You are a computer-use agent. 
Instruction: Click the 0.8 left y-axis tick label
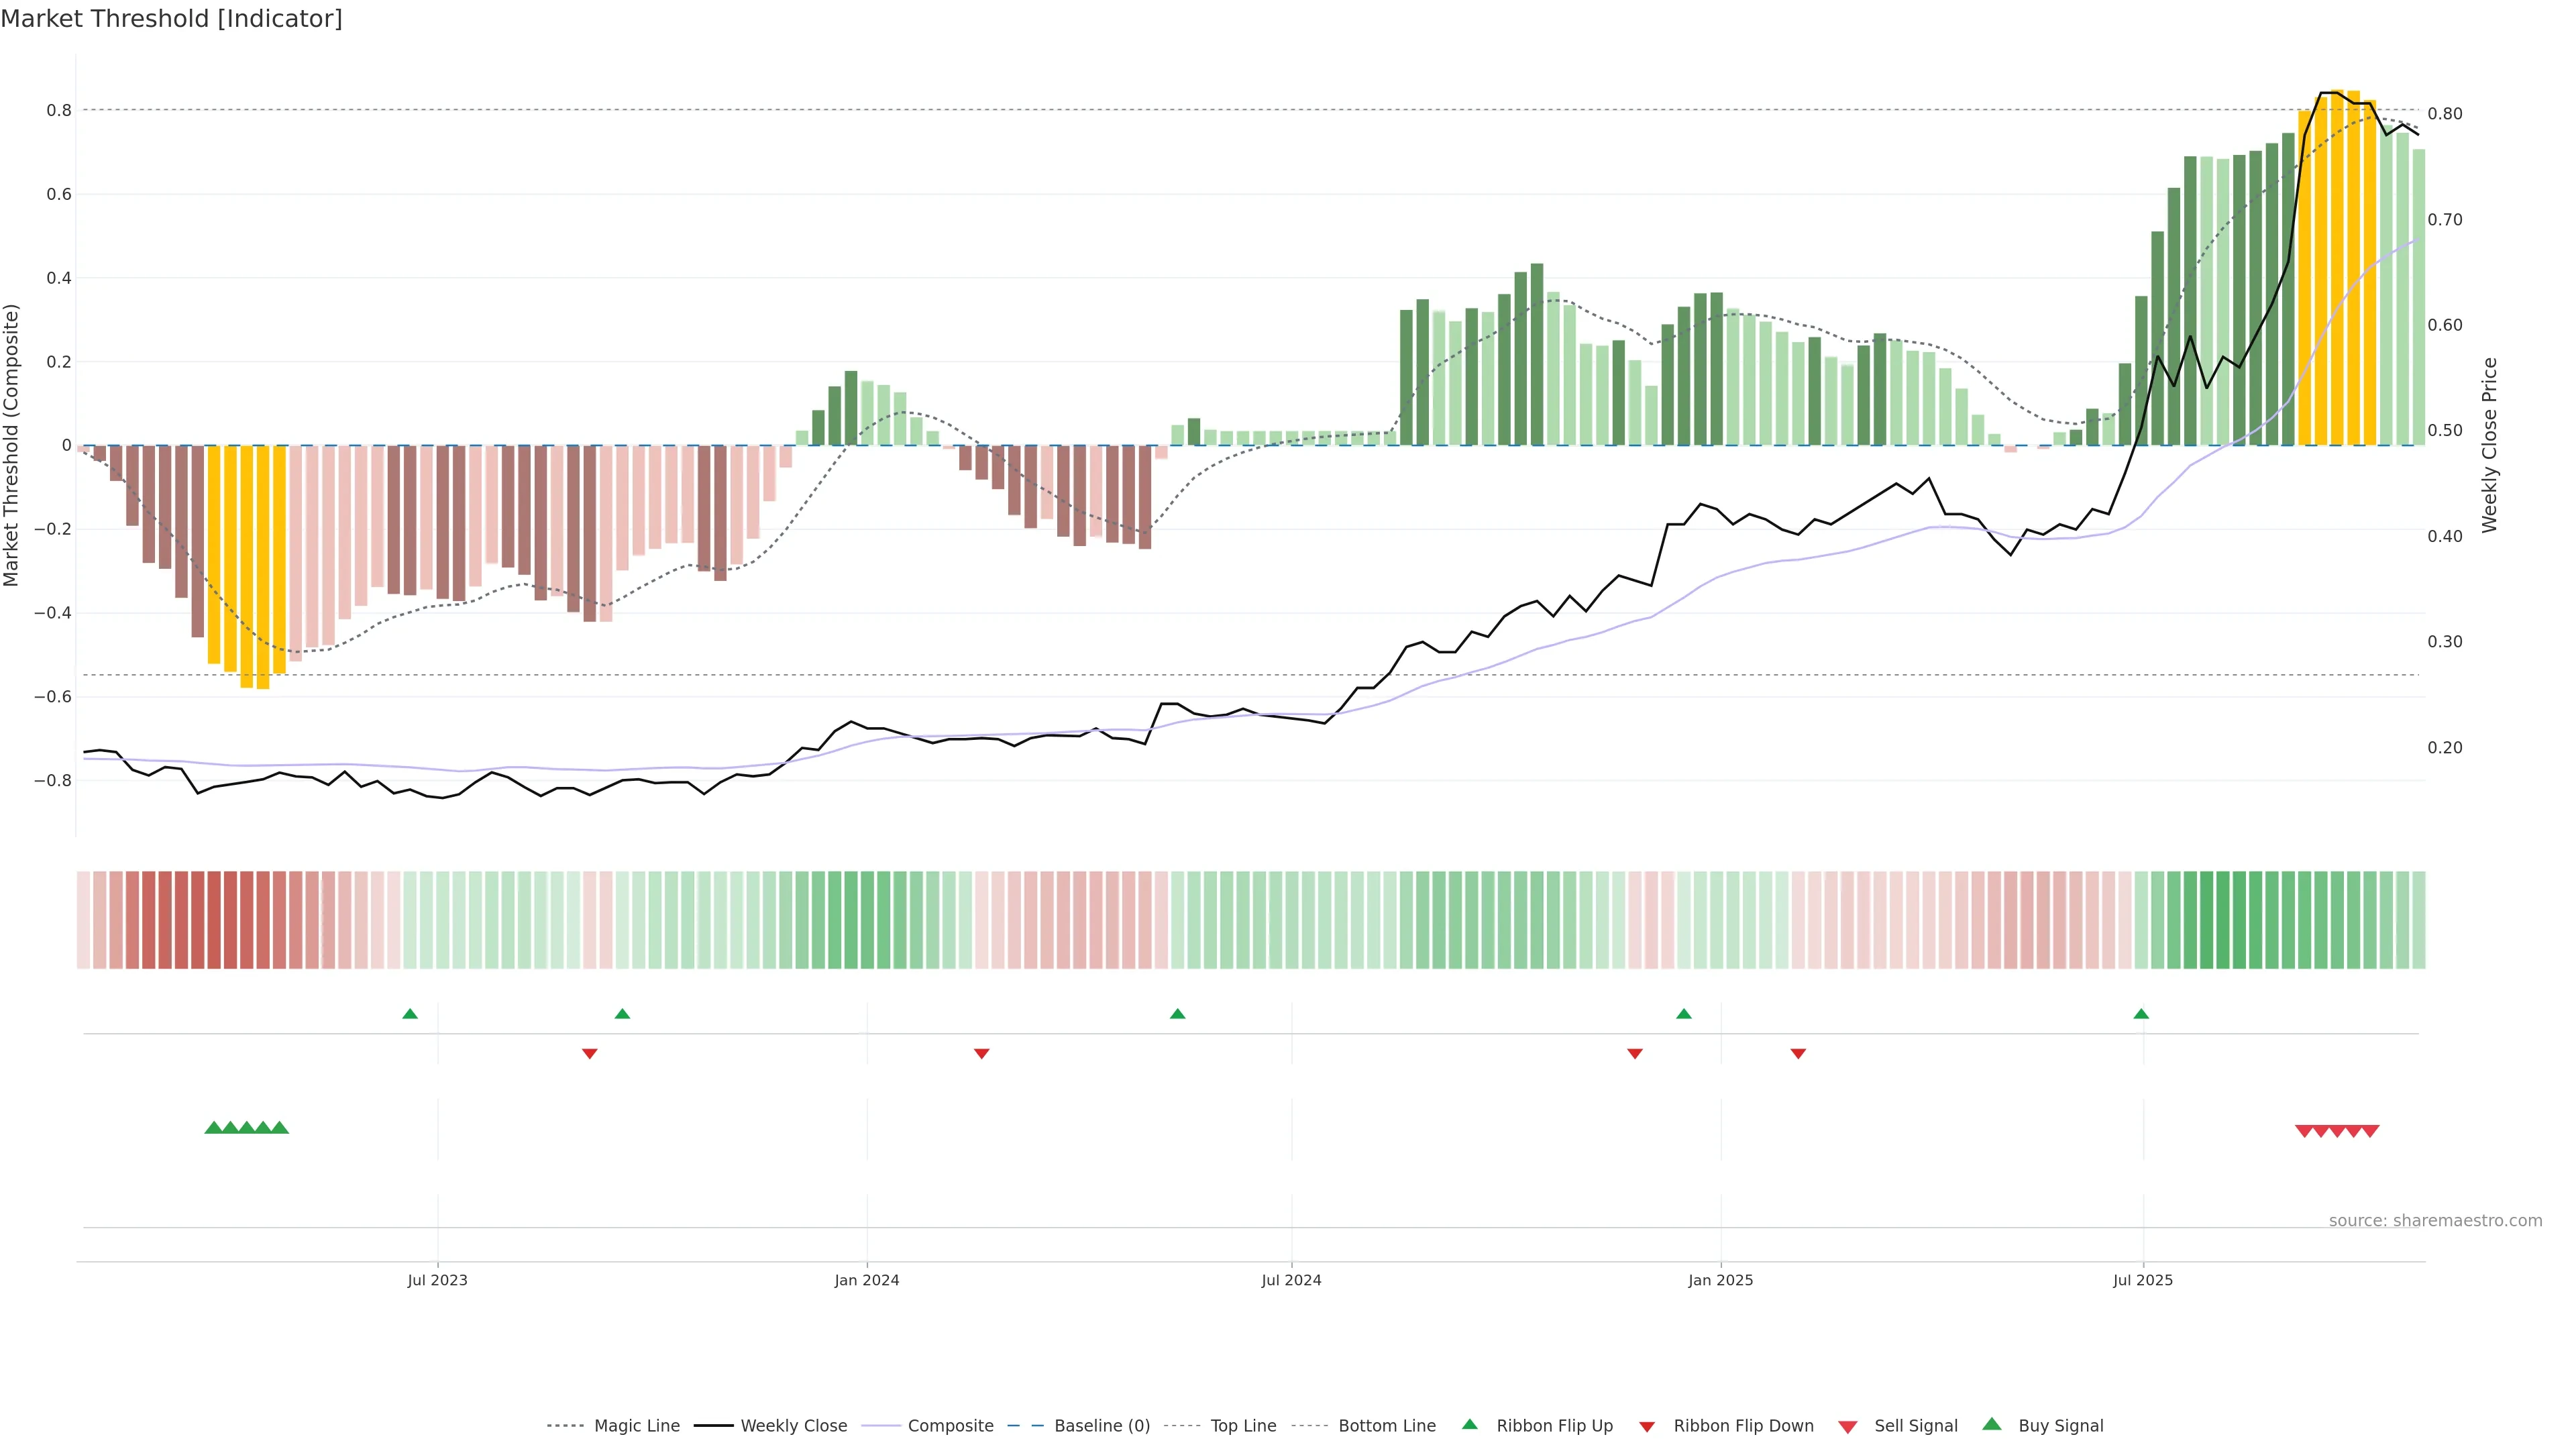[59, 110]
